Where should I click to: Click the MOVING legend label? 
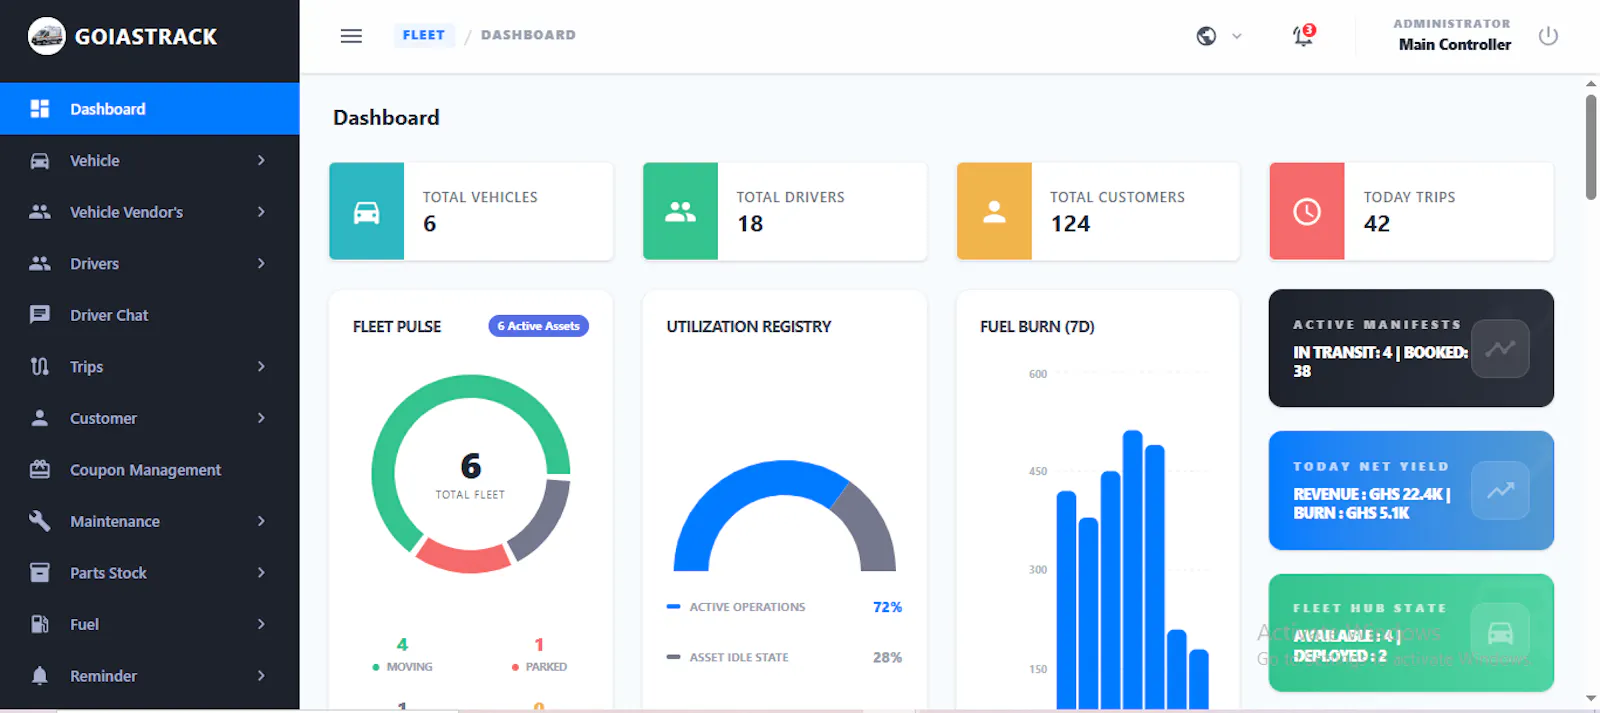[x=409, y=667]
